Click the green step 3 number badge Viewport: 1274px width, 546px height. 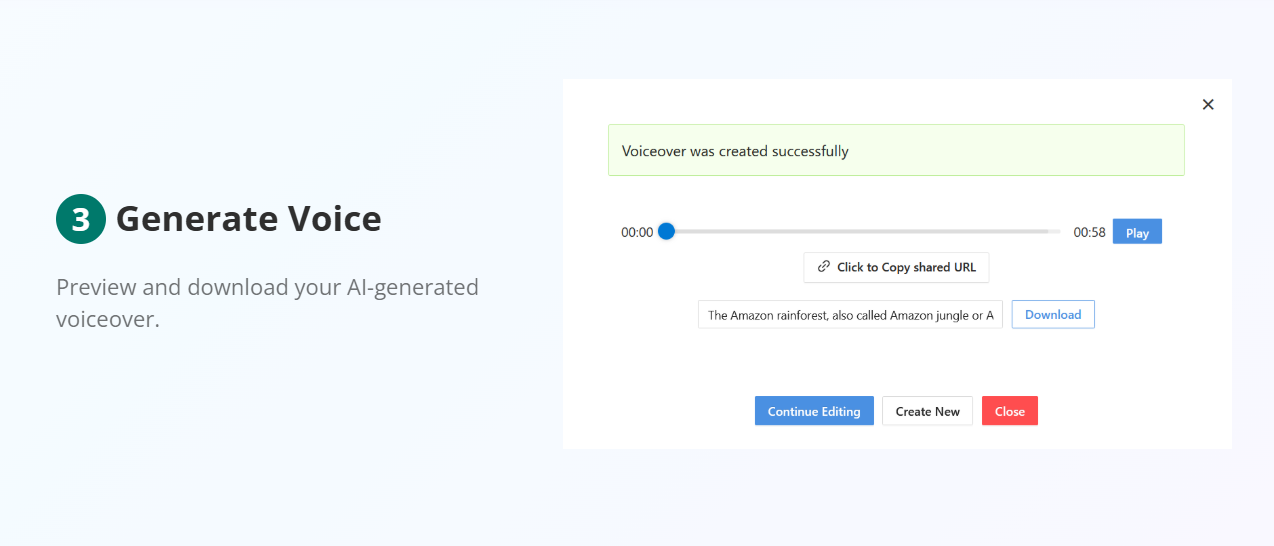click(80, 219)
